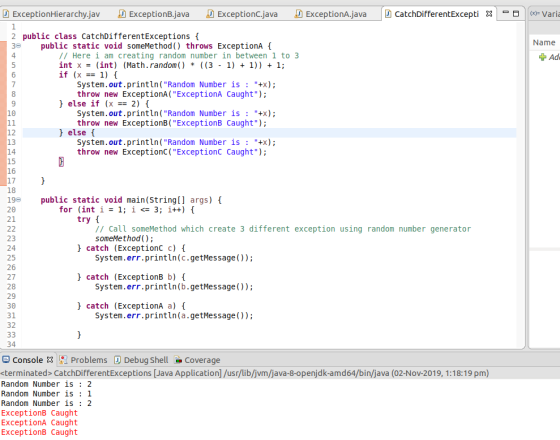Click the 'catch (ExceptionA a)' line
Viewport: 560px width, 440px height.
pos(131,306)
